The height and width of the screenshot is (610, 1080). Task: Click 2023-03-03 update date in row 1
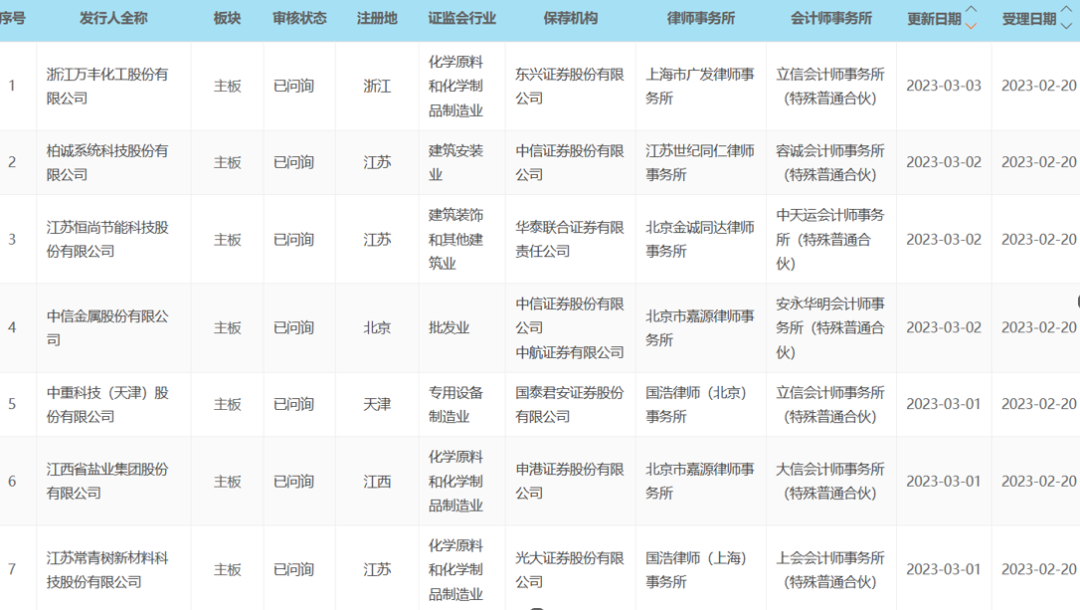pos(943,86)
